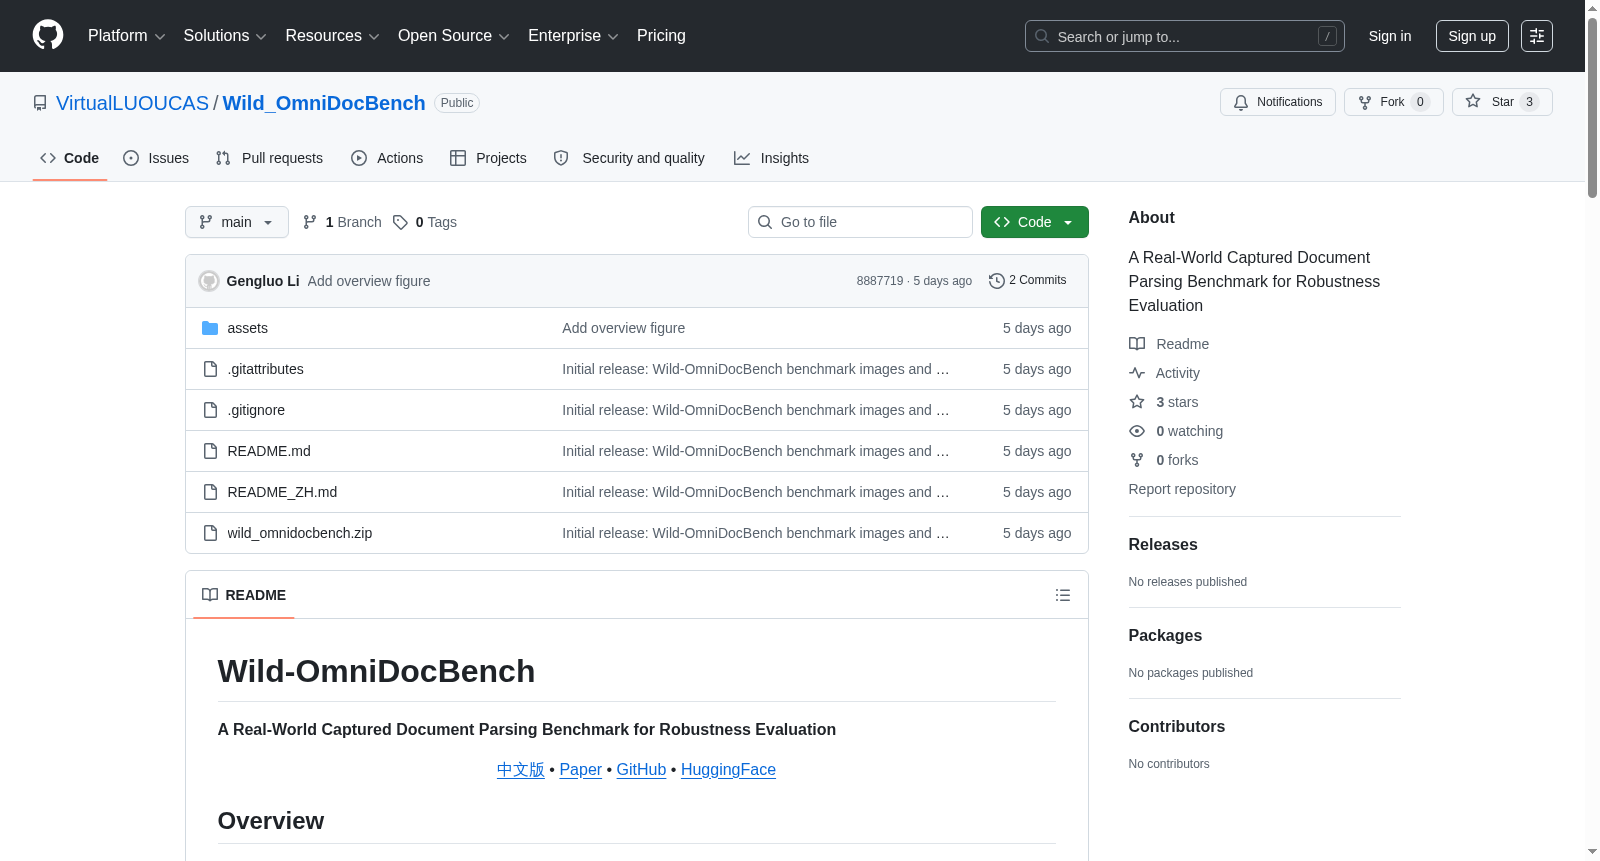Screen dimensions: 1600x861
Task: Switch to the Actions tab
Action: 387,158
